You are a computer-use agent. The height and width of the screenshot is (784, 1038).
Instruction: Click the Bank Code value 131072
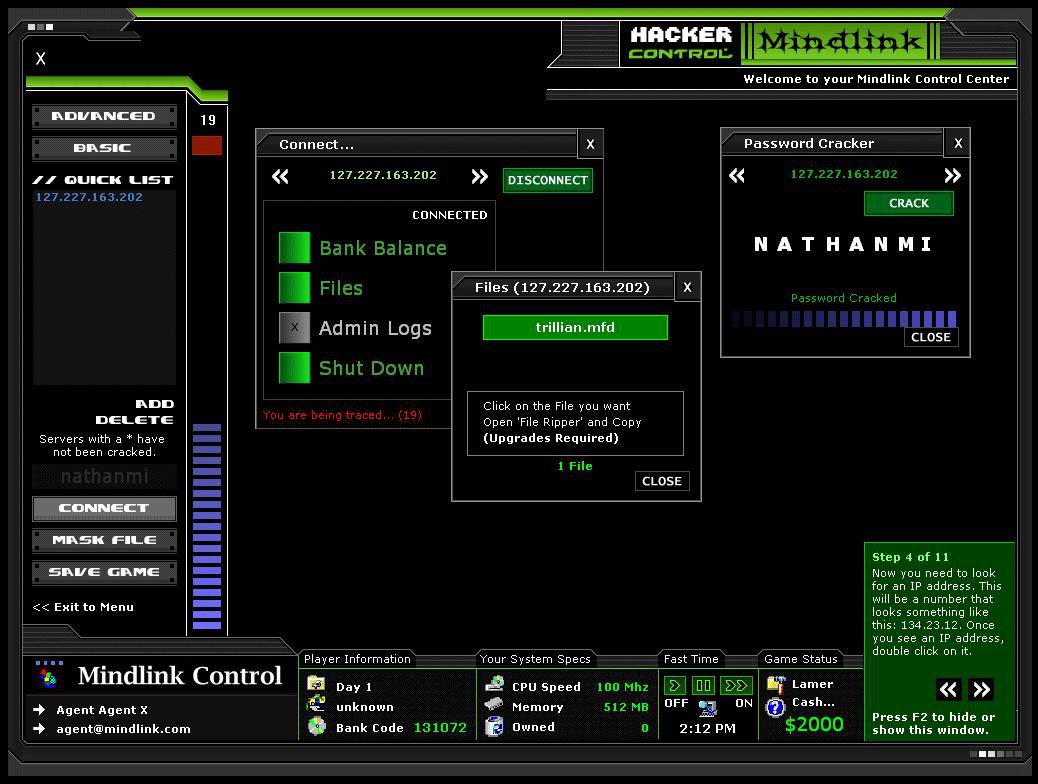[440, 728]
